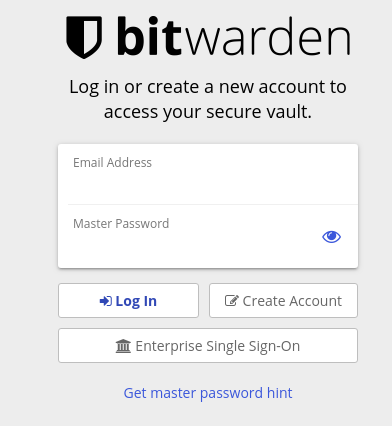Screen dimensions: 392x426
Task: Click the "Account" word in Create Account button
Action: click(x=315, y=301)
